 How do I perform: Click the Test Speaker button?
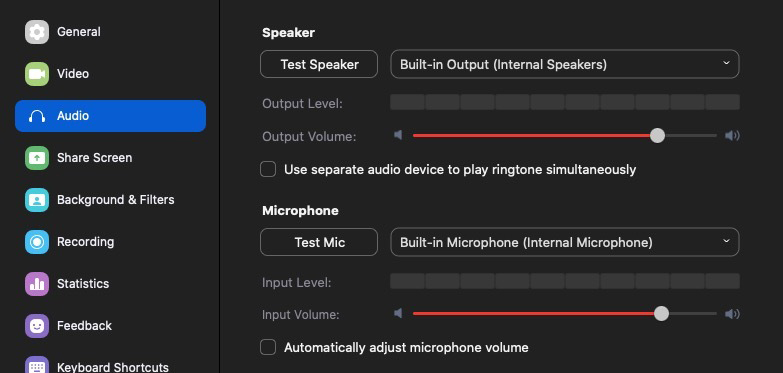point(319,64)
